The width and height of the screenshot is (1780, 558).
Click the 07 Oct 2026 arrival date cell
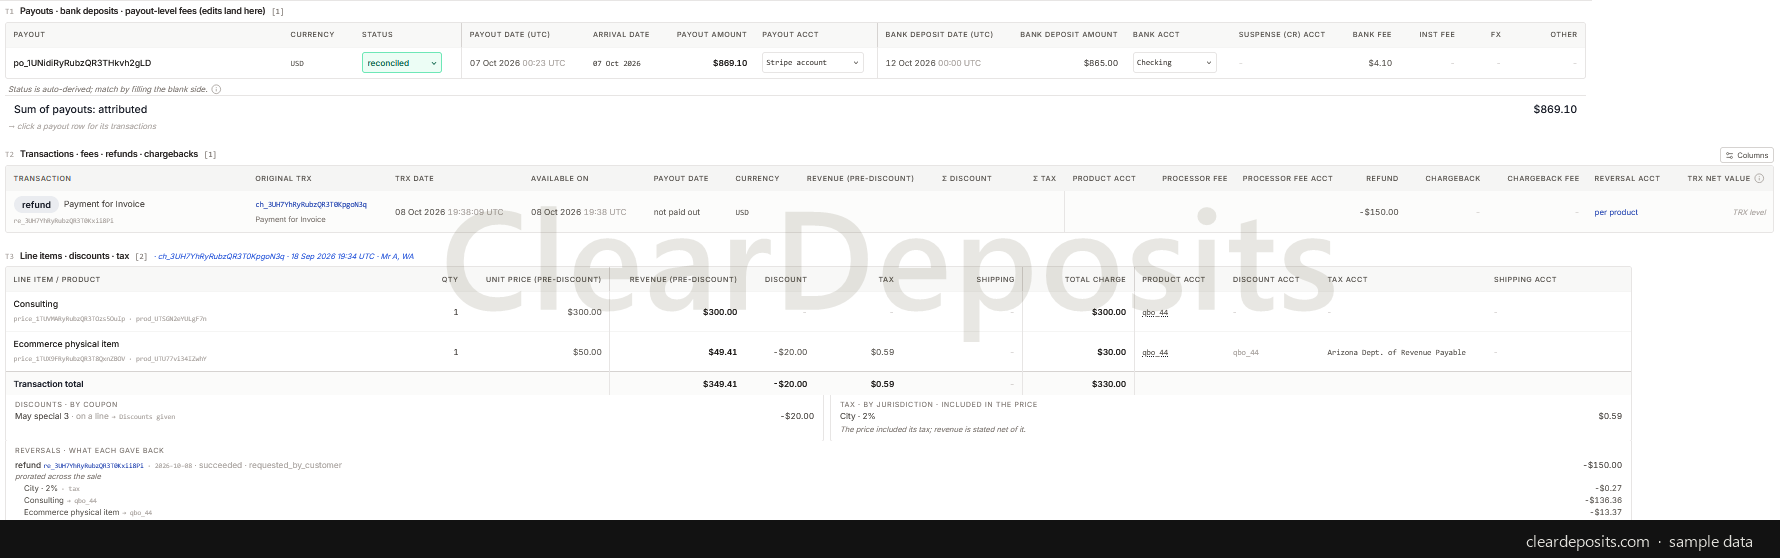pos(617,63)
